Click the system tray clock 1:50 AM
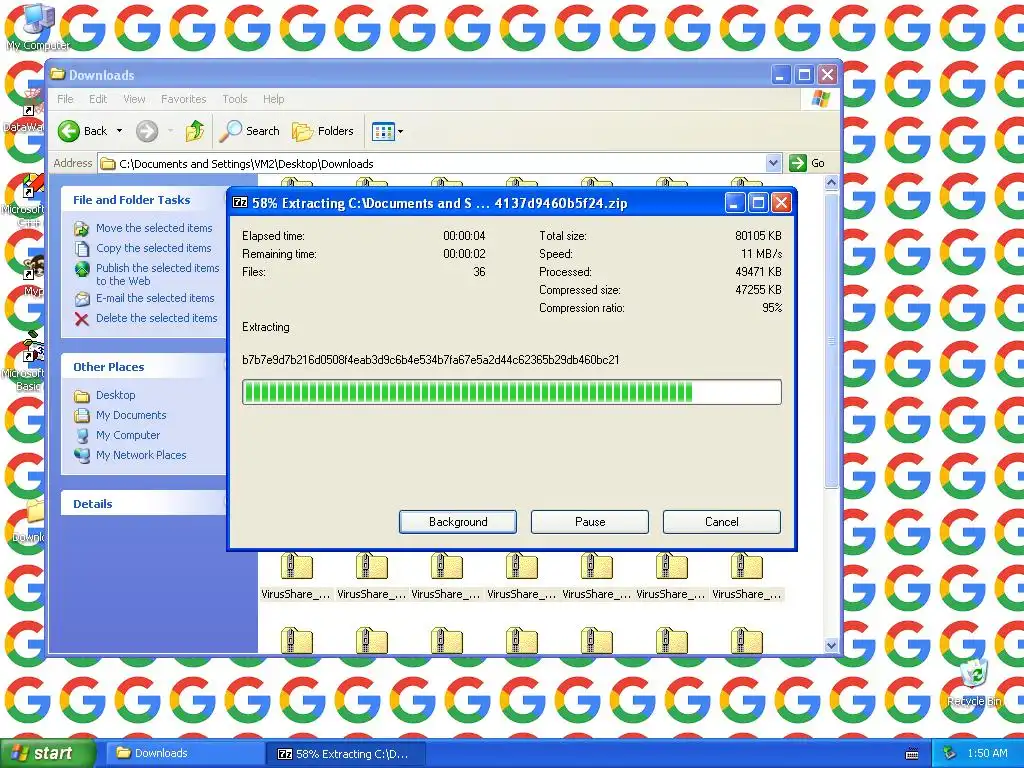Screen dimensions: 1024x768 [987, 753]
